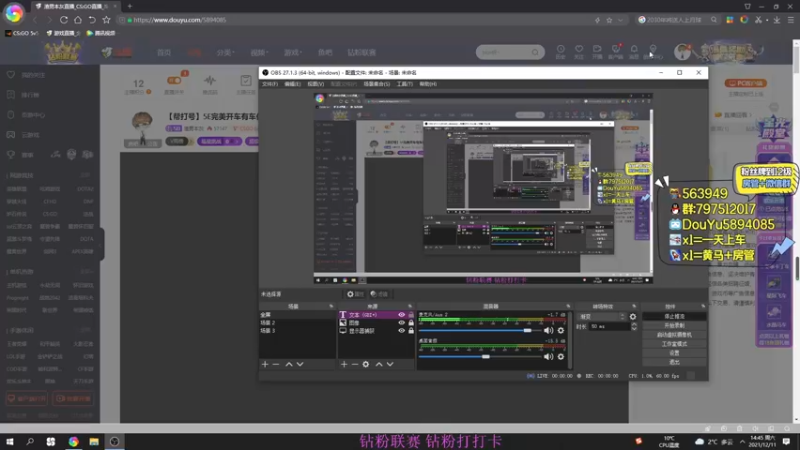
Task: Open Douyu follow heart icon in header
Action: [x=579, y=51]
